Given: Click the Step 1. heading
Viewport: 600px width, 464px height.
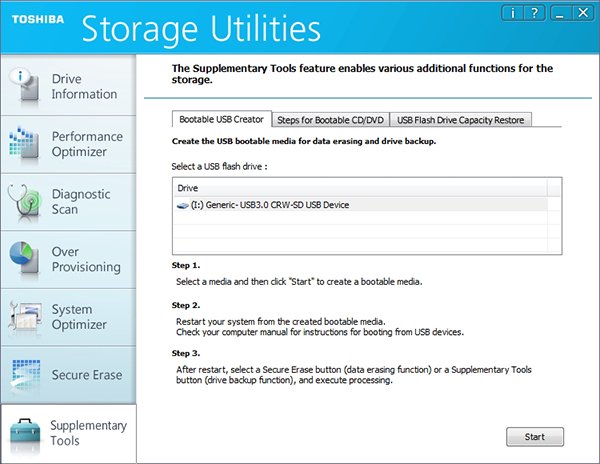Looking at the screenshot, I should point(186,265).
